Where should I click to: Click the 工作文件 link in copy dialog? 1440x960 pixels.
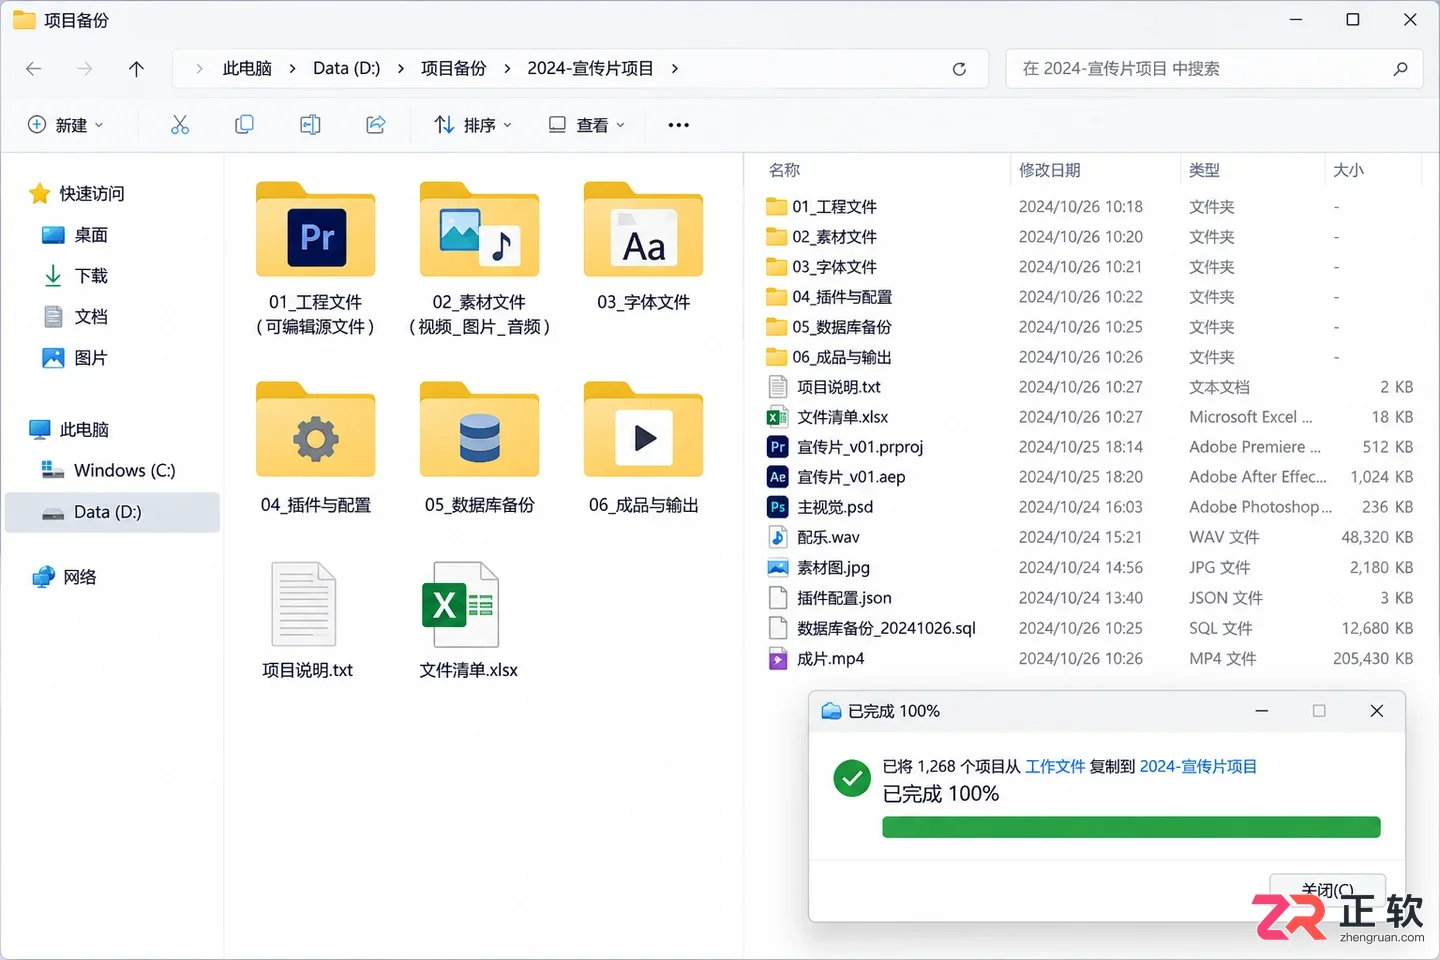(x=1055, y=767)
